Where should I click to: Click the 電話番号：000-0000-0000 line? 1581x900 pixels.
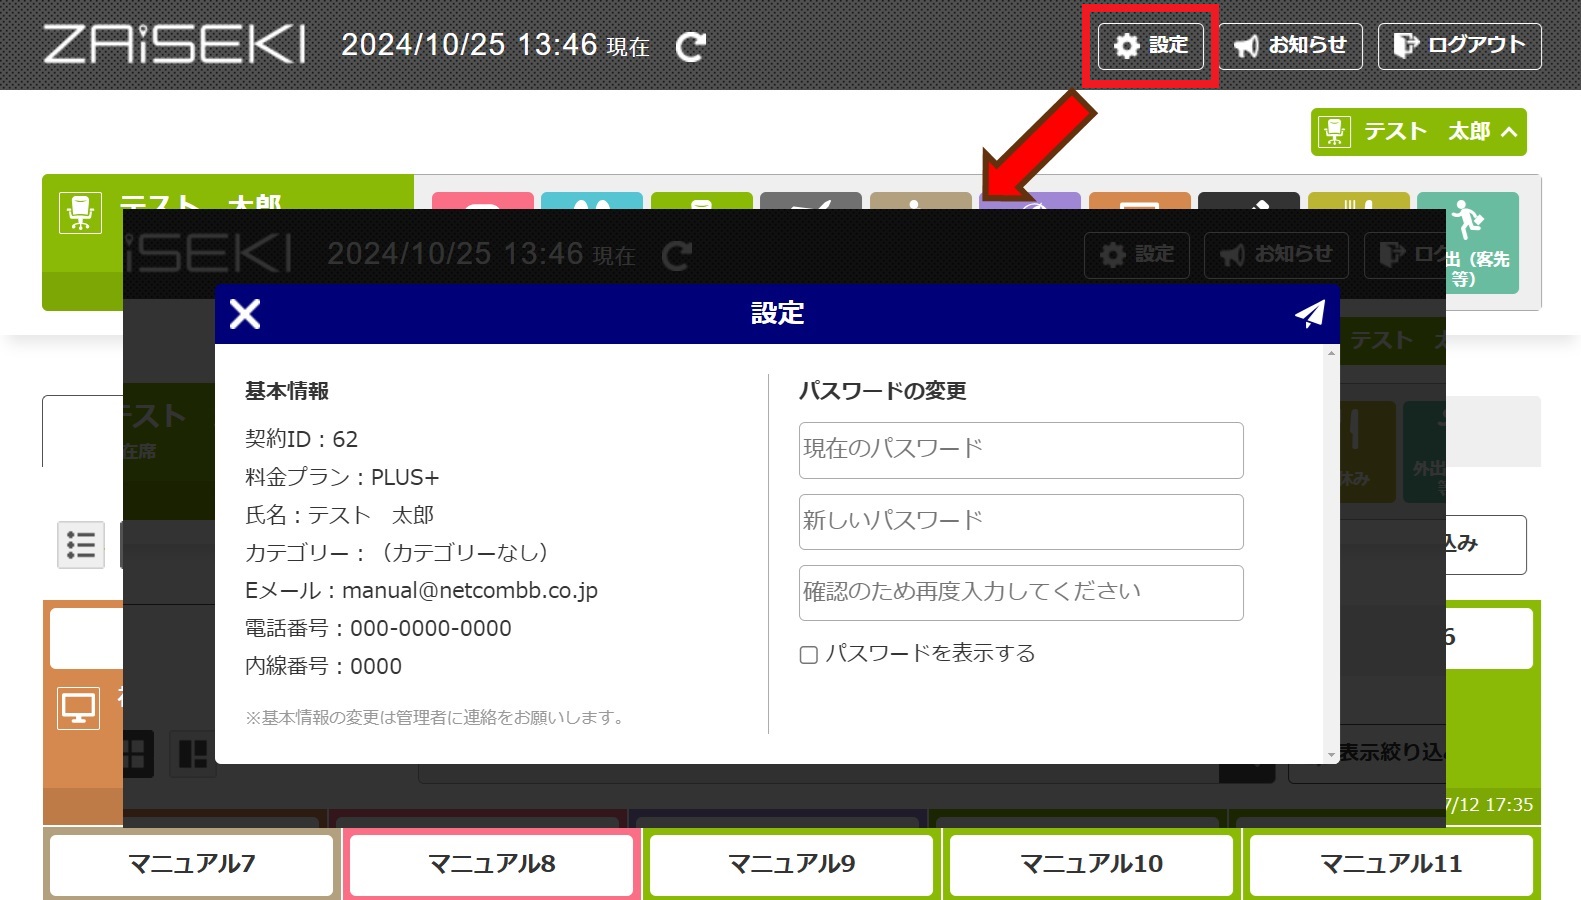[x=378, y=629]
